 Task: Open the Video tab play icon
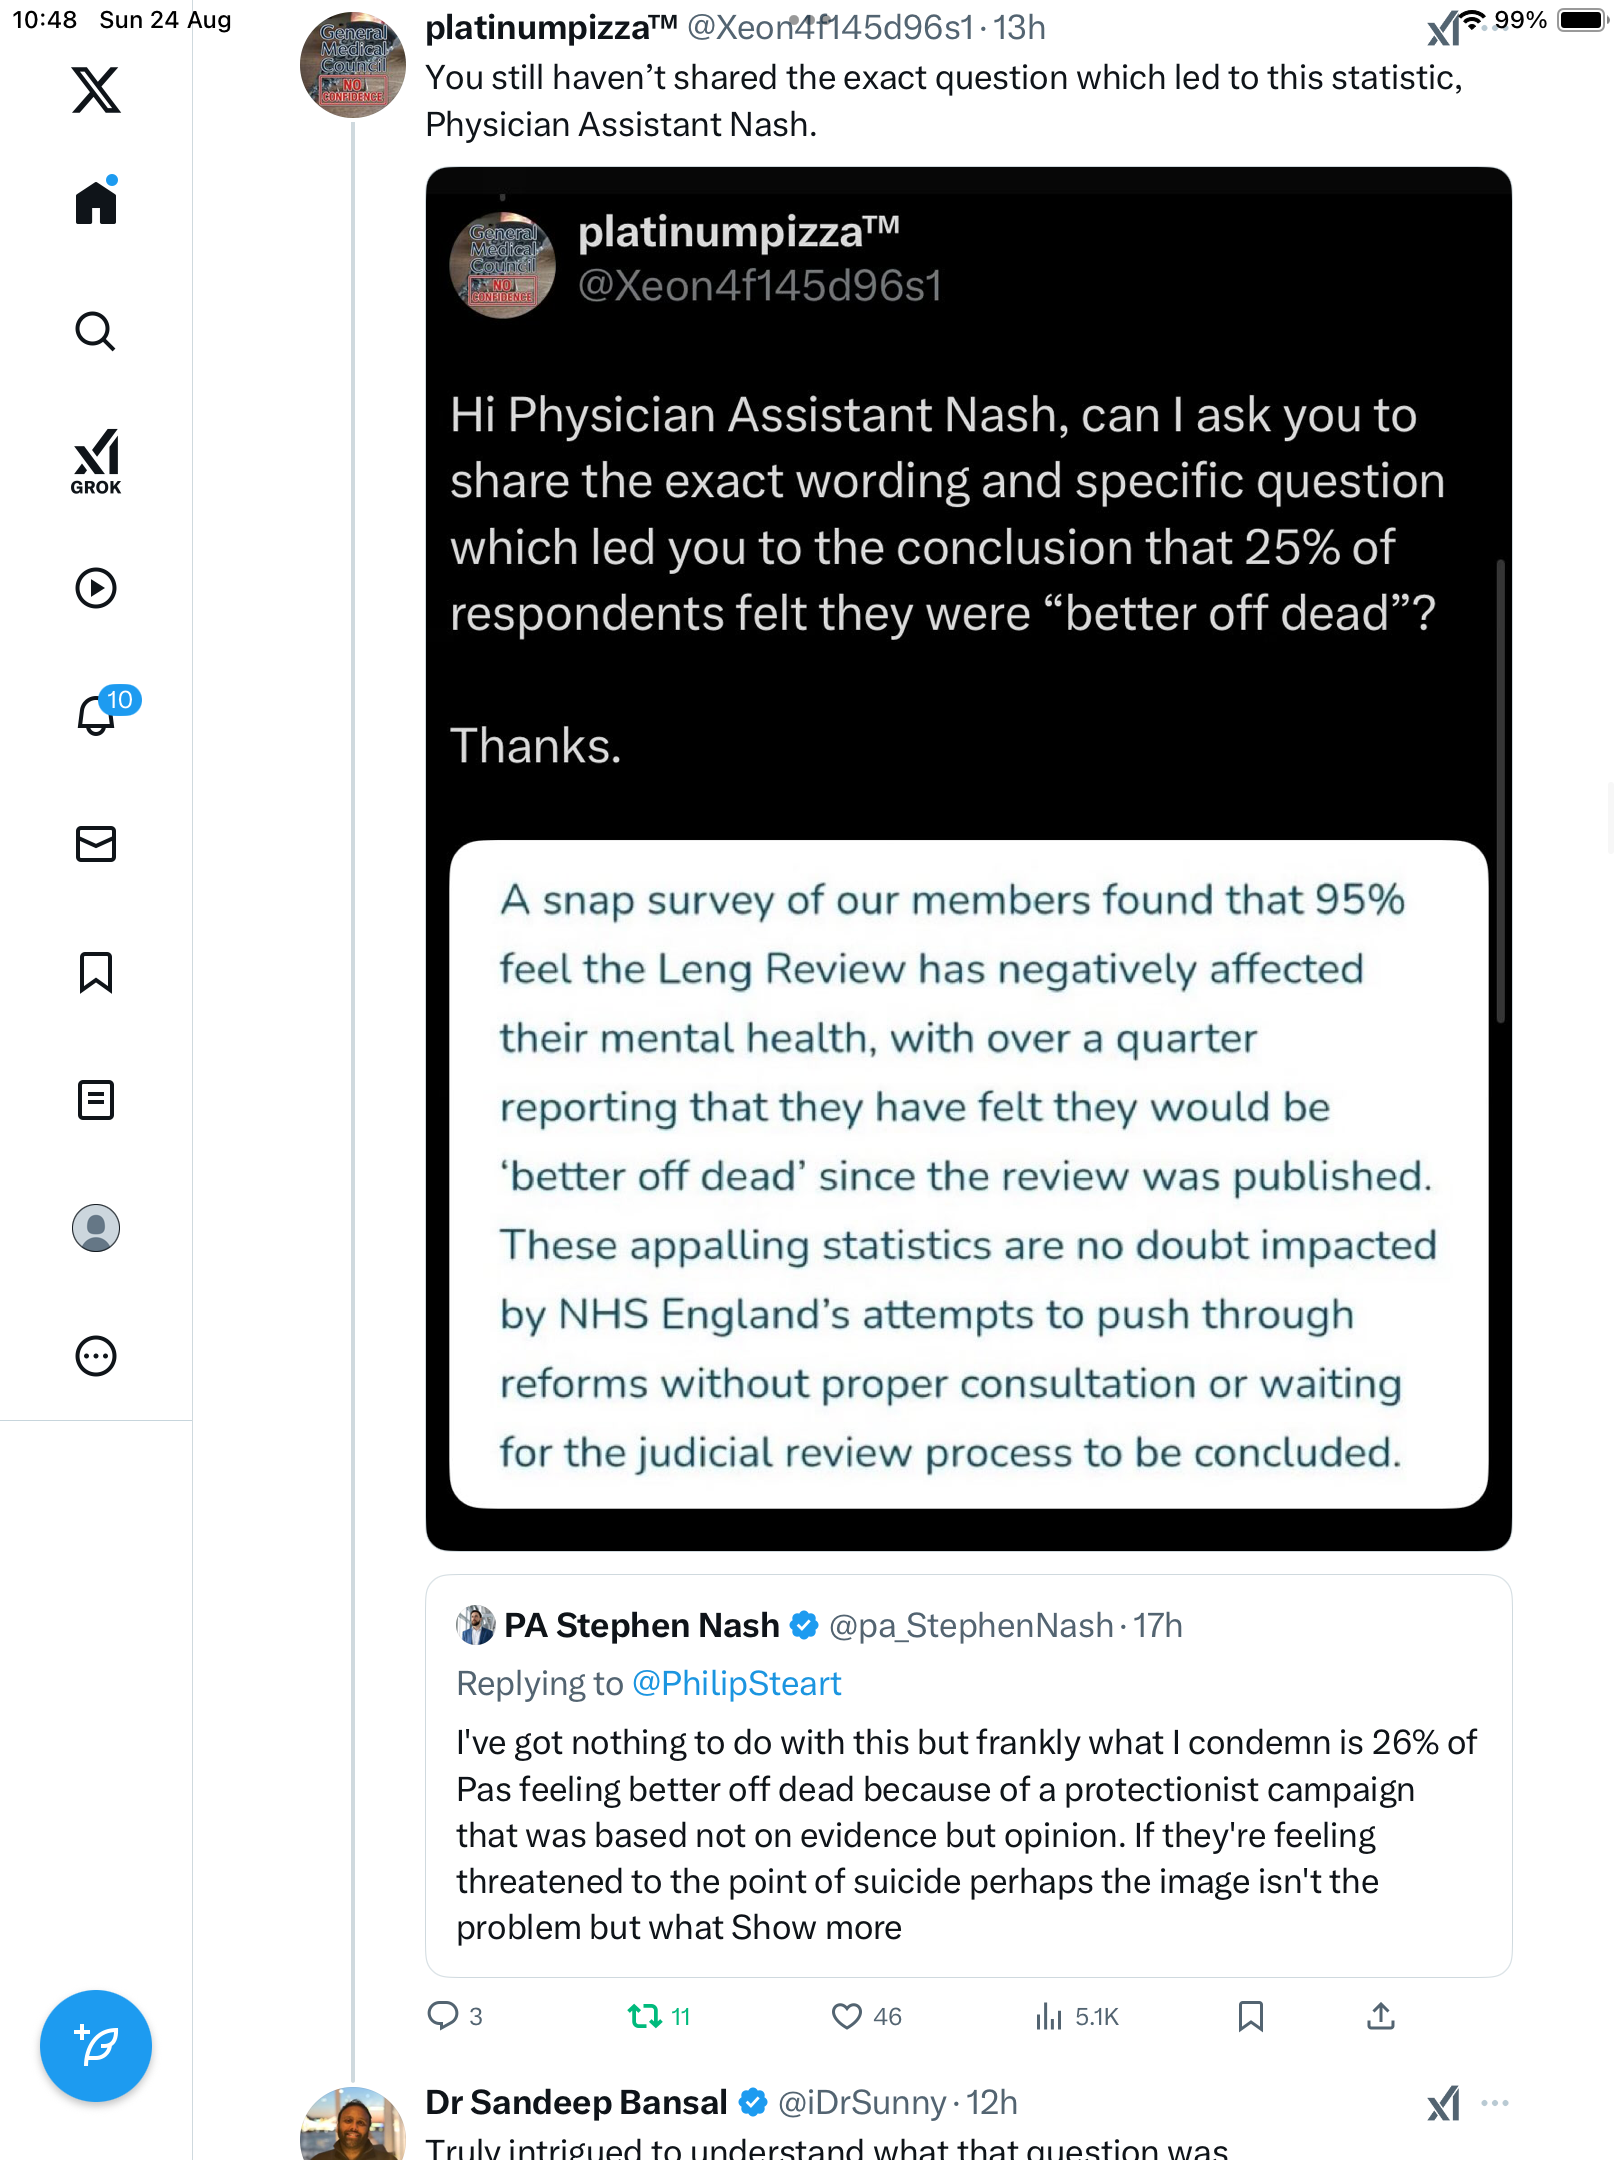[96, 588]
